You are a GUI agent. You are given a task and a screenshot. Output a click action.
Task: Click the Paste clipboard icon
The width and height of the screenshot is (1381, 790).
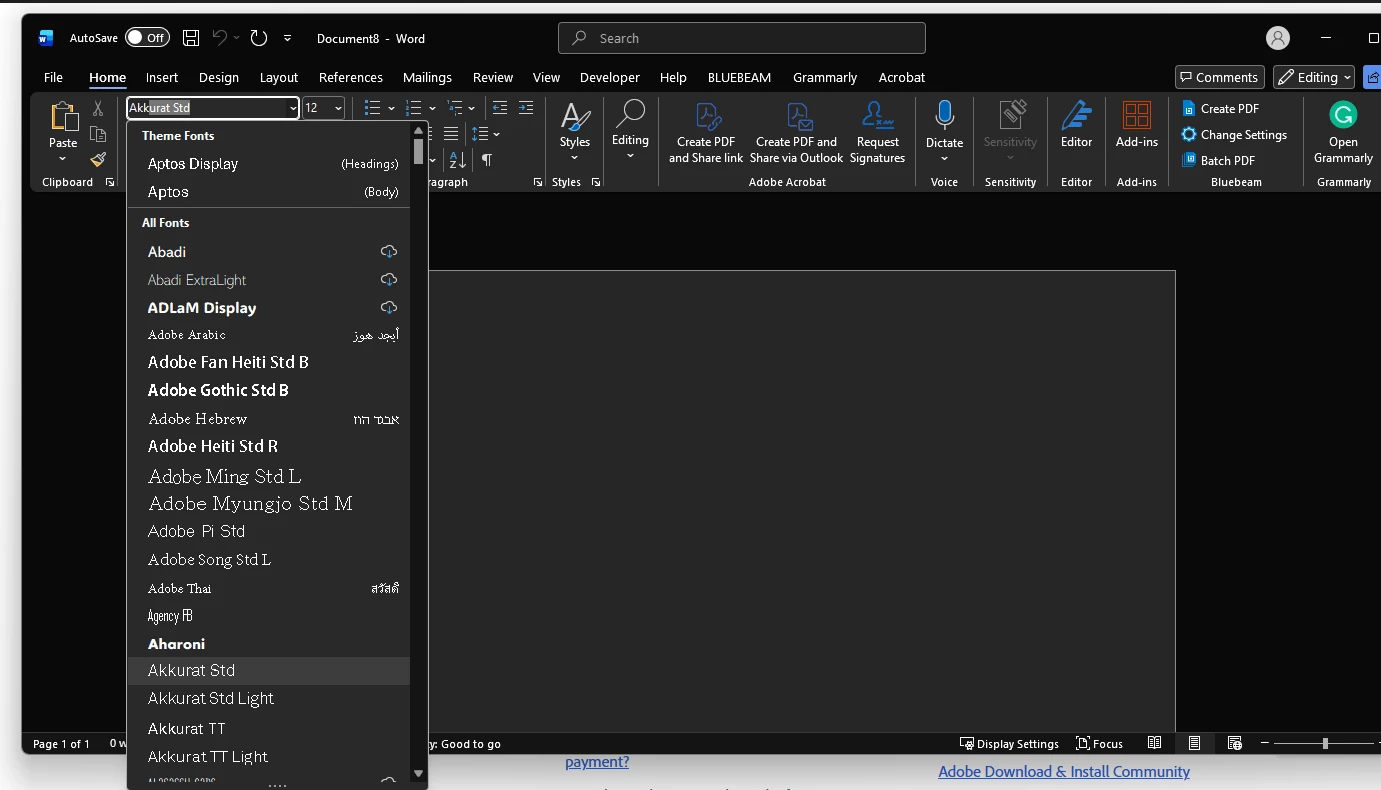(63, 118)
